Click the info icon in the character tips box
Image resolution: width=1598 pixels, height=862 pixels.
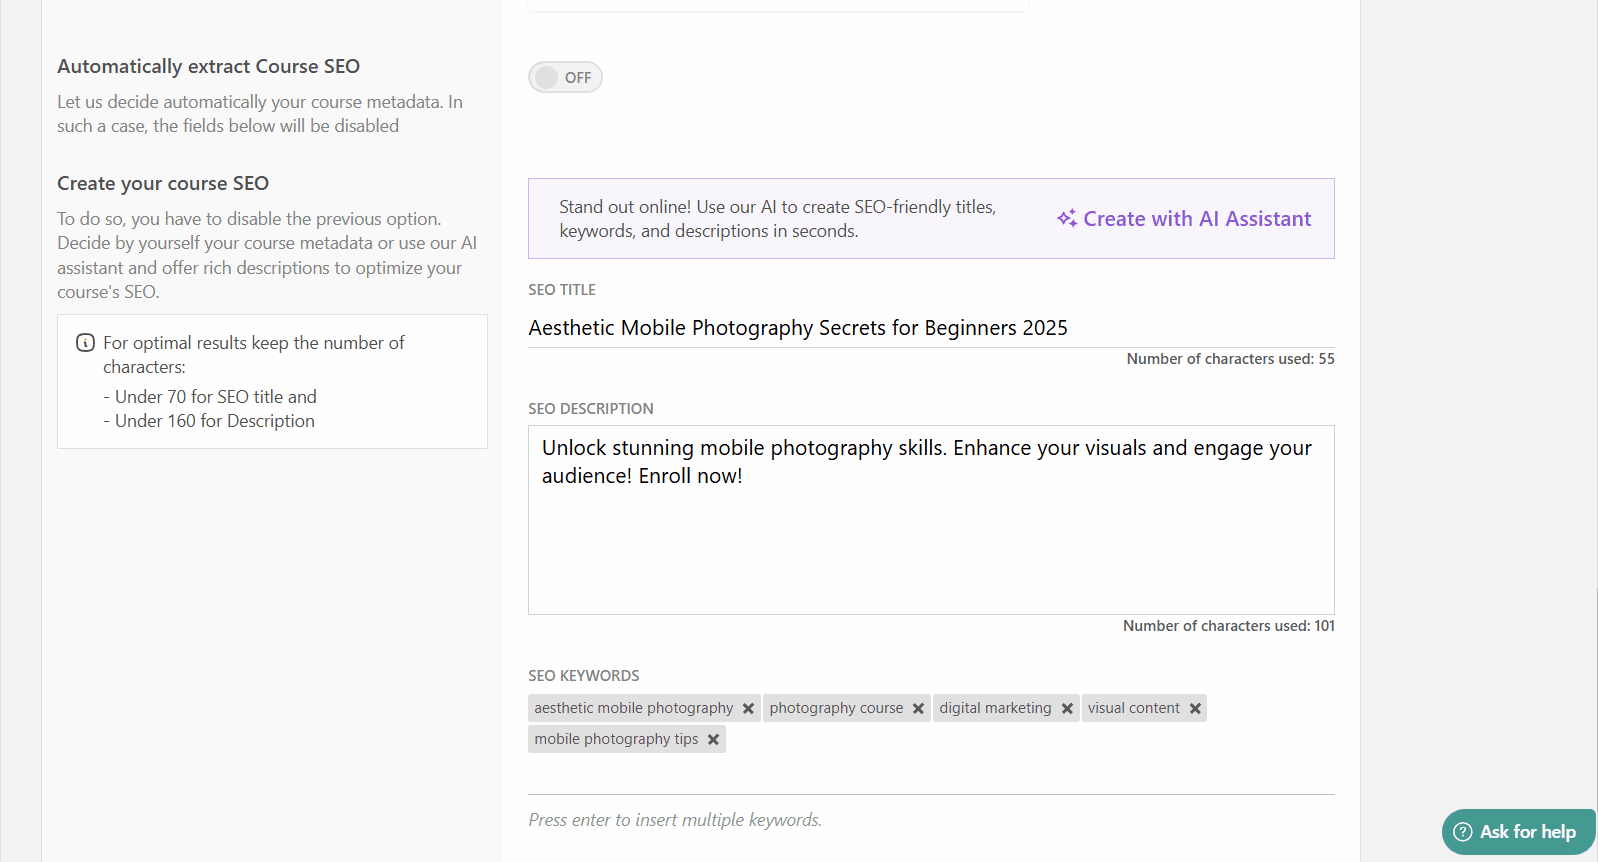click(x=86, y=343)
